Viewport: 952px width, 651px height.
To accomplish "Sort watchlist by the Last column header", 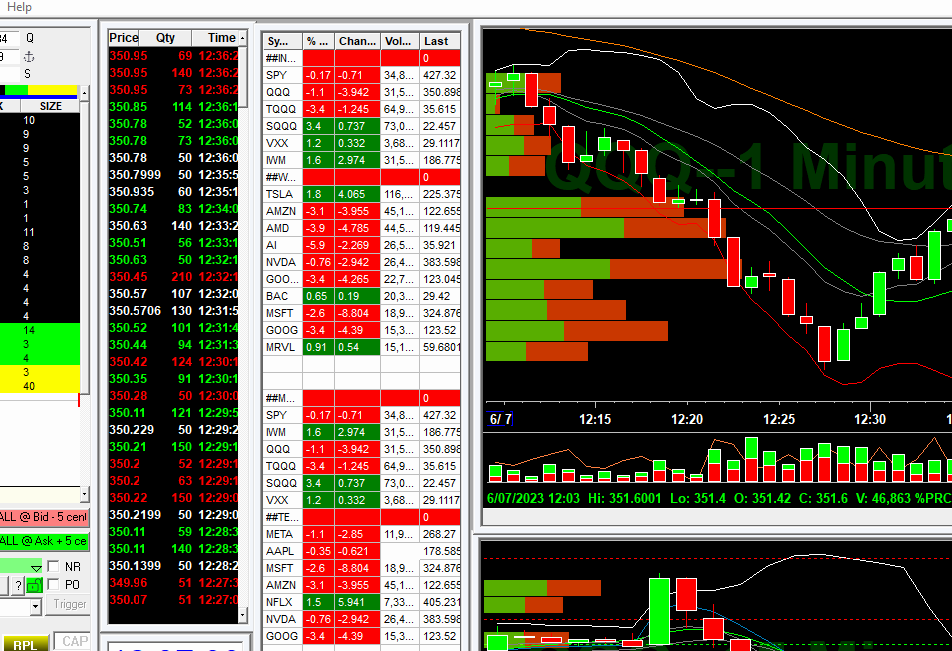I will point(440,41).
